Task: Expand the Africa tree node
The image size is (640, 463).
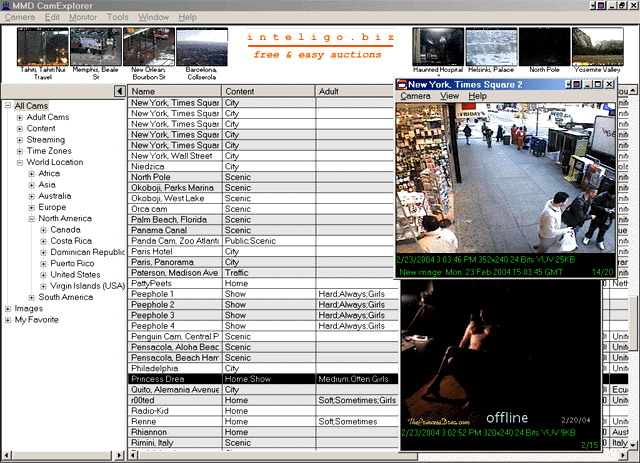Action: tap(31, 174)
